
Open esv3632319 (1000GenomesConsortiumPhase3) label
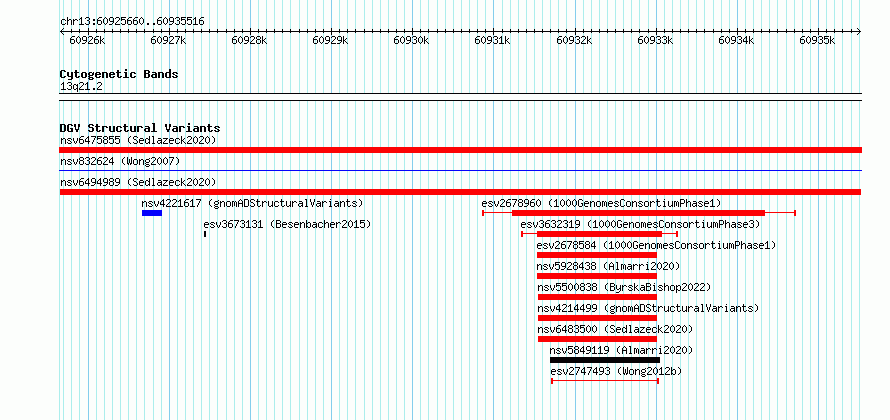(640, 224)
